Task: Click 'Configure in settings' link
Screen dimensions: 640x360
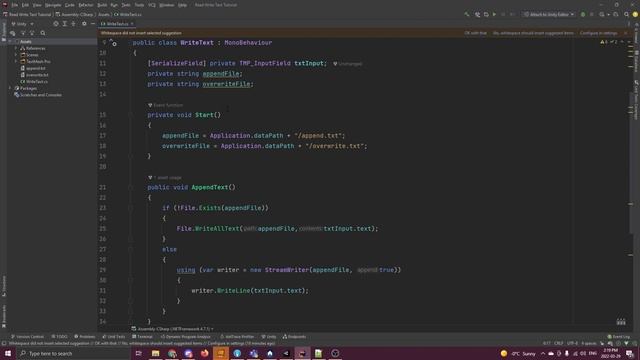Action: 599,33
